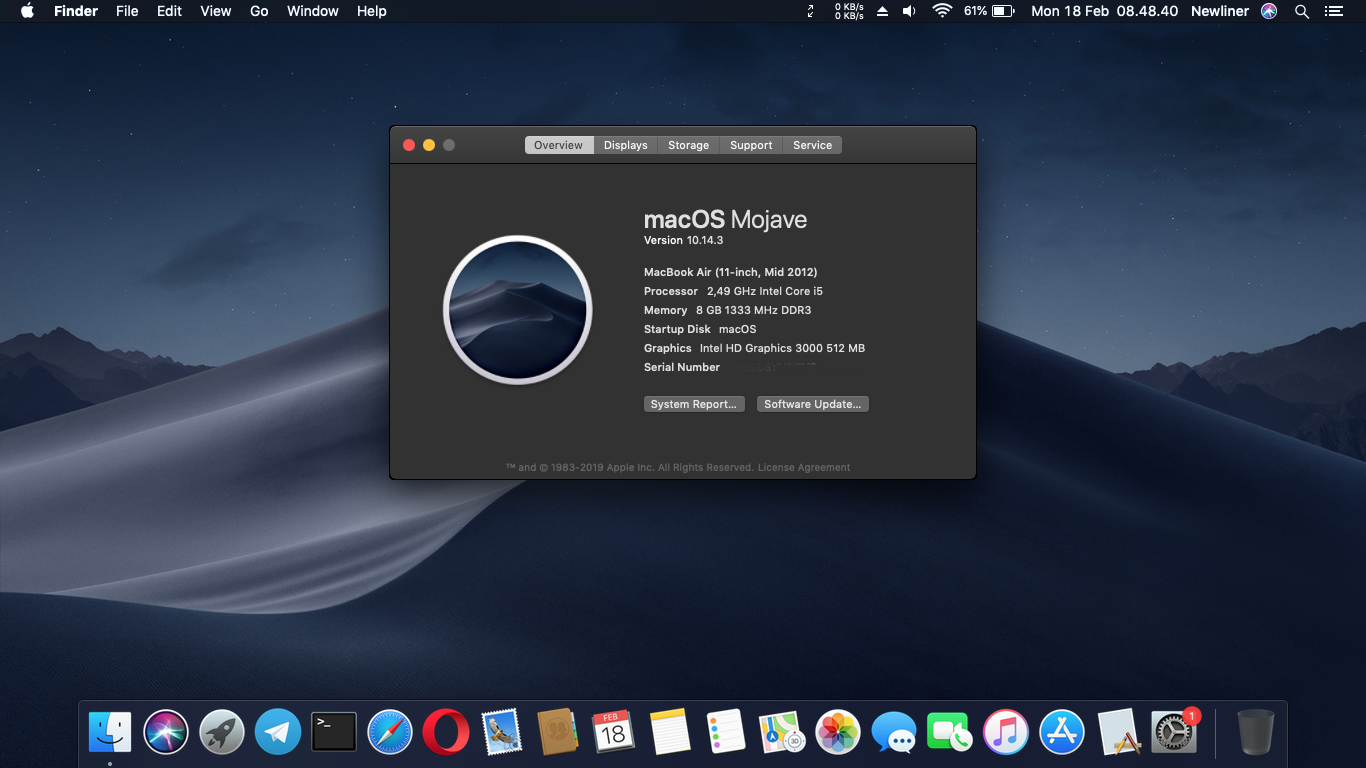Click the Memory 8 GB value
1366x768 pixels.
[753, 310]
